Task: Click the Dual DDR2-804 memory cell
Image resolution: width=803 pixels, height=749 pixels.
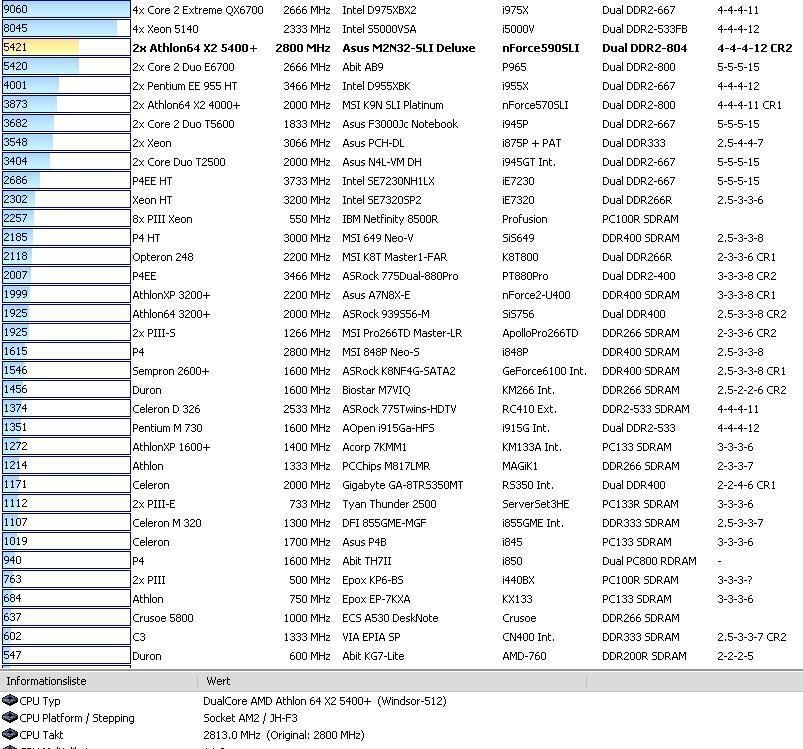Action: (644, 48)
